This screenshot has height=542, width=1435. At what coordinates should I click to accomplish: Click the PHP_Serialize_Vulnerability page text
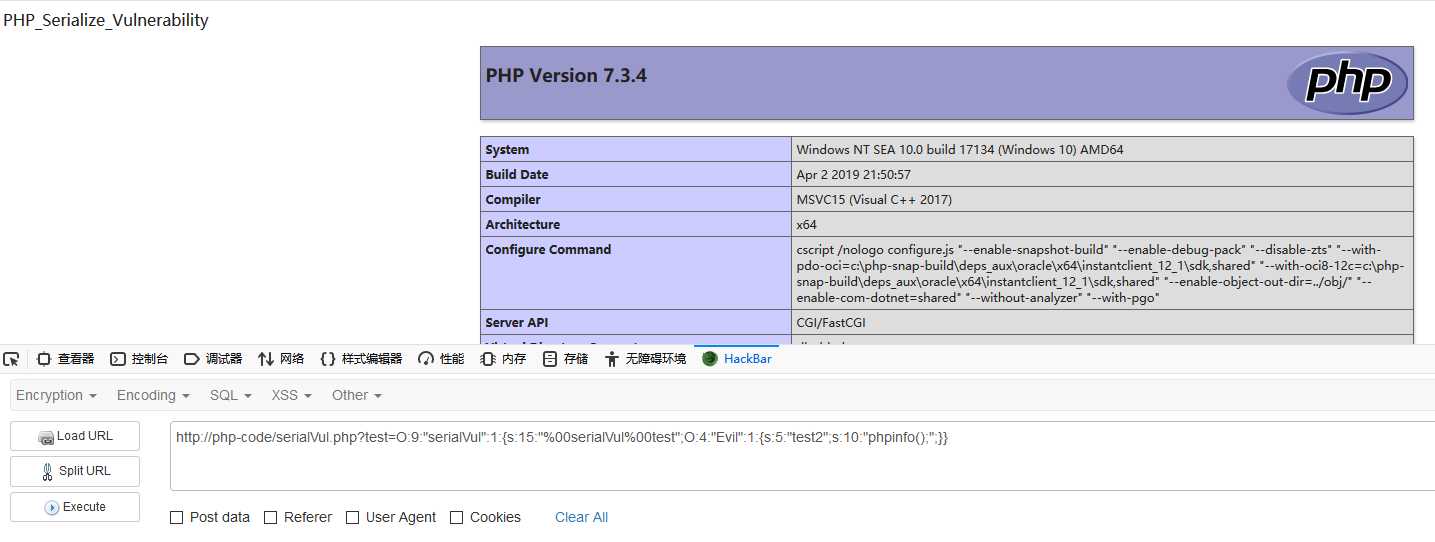click(x=106, y=20)
